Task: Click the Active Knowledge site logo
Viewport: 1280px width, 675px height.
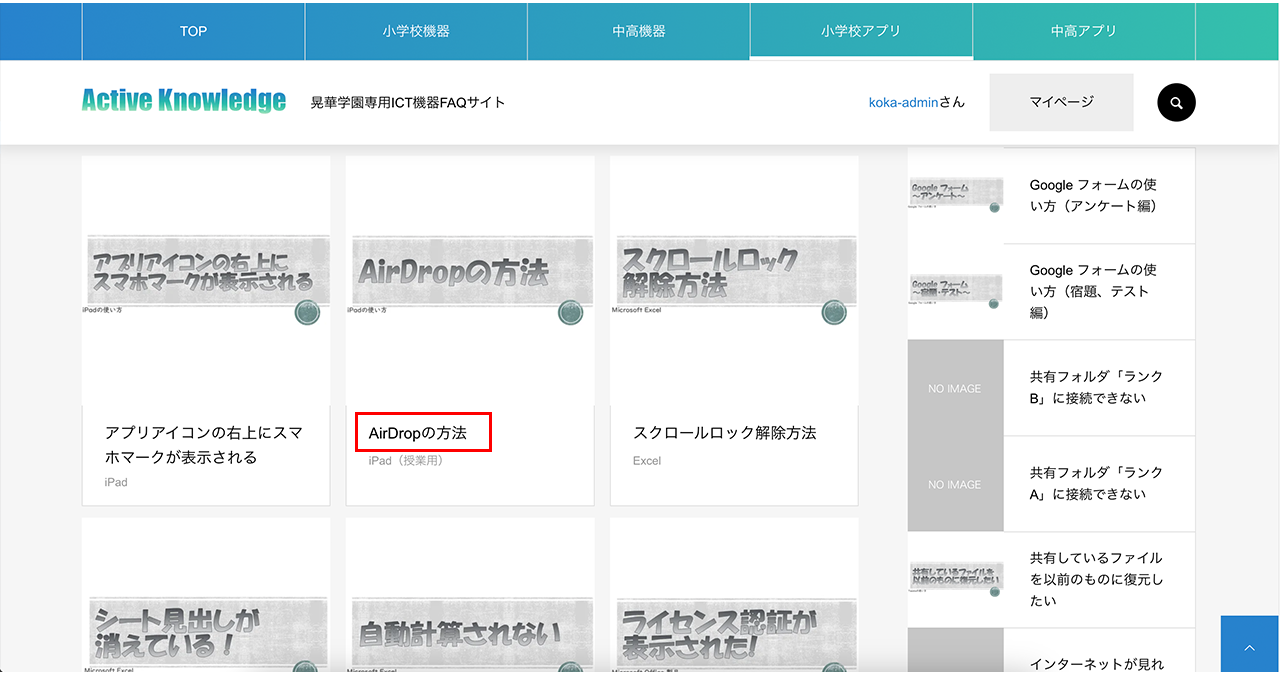Action: [184, 101]
